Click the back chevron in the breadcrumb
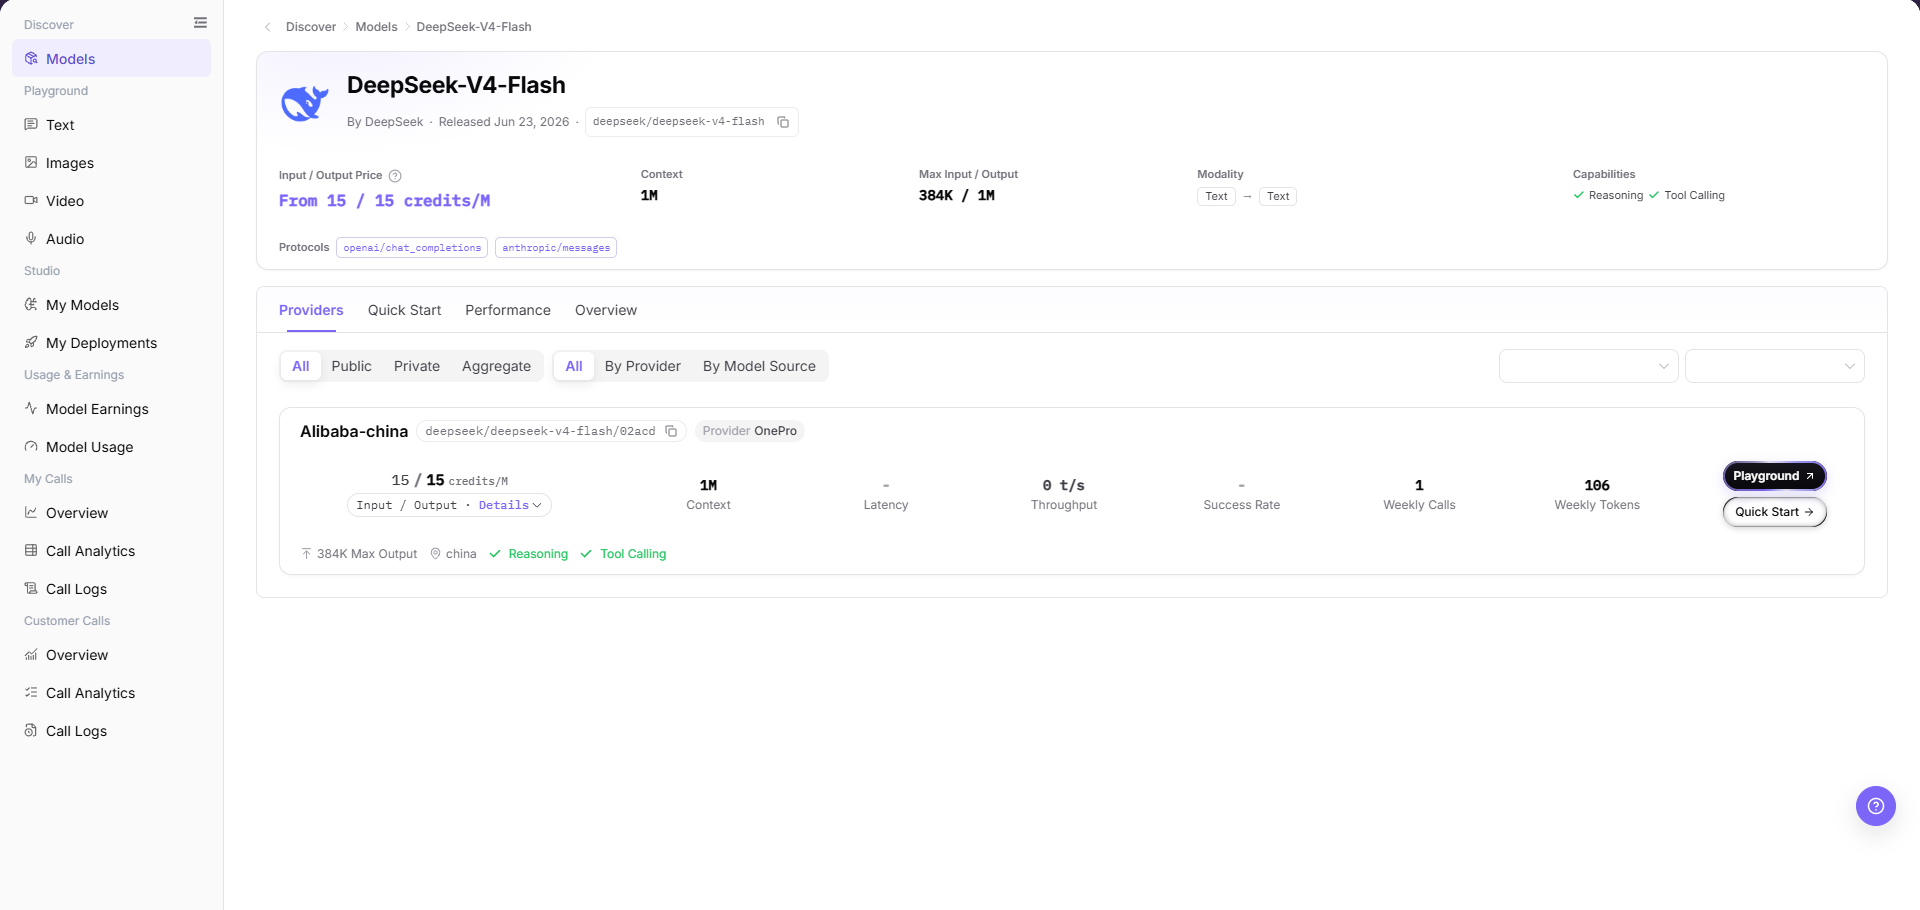This screenshot has width=1920, height=910. [x=267, y=27]
